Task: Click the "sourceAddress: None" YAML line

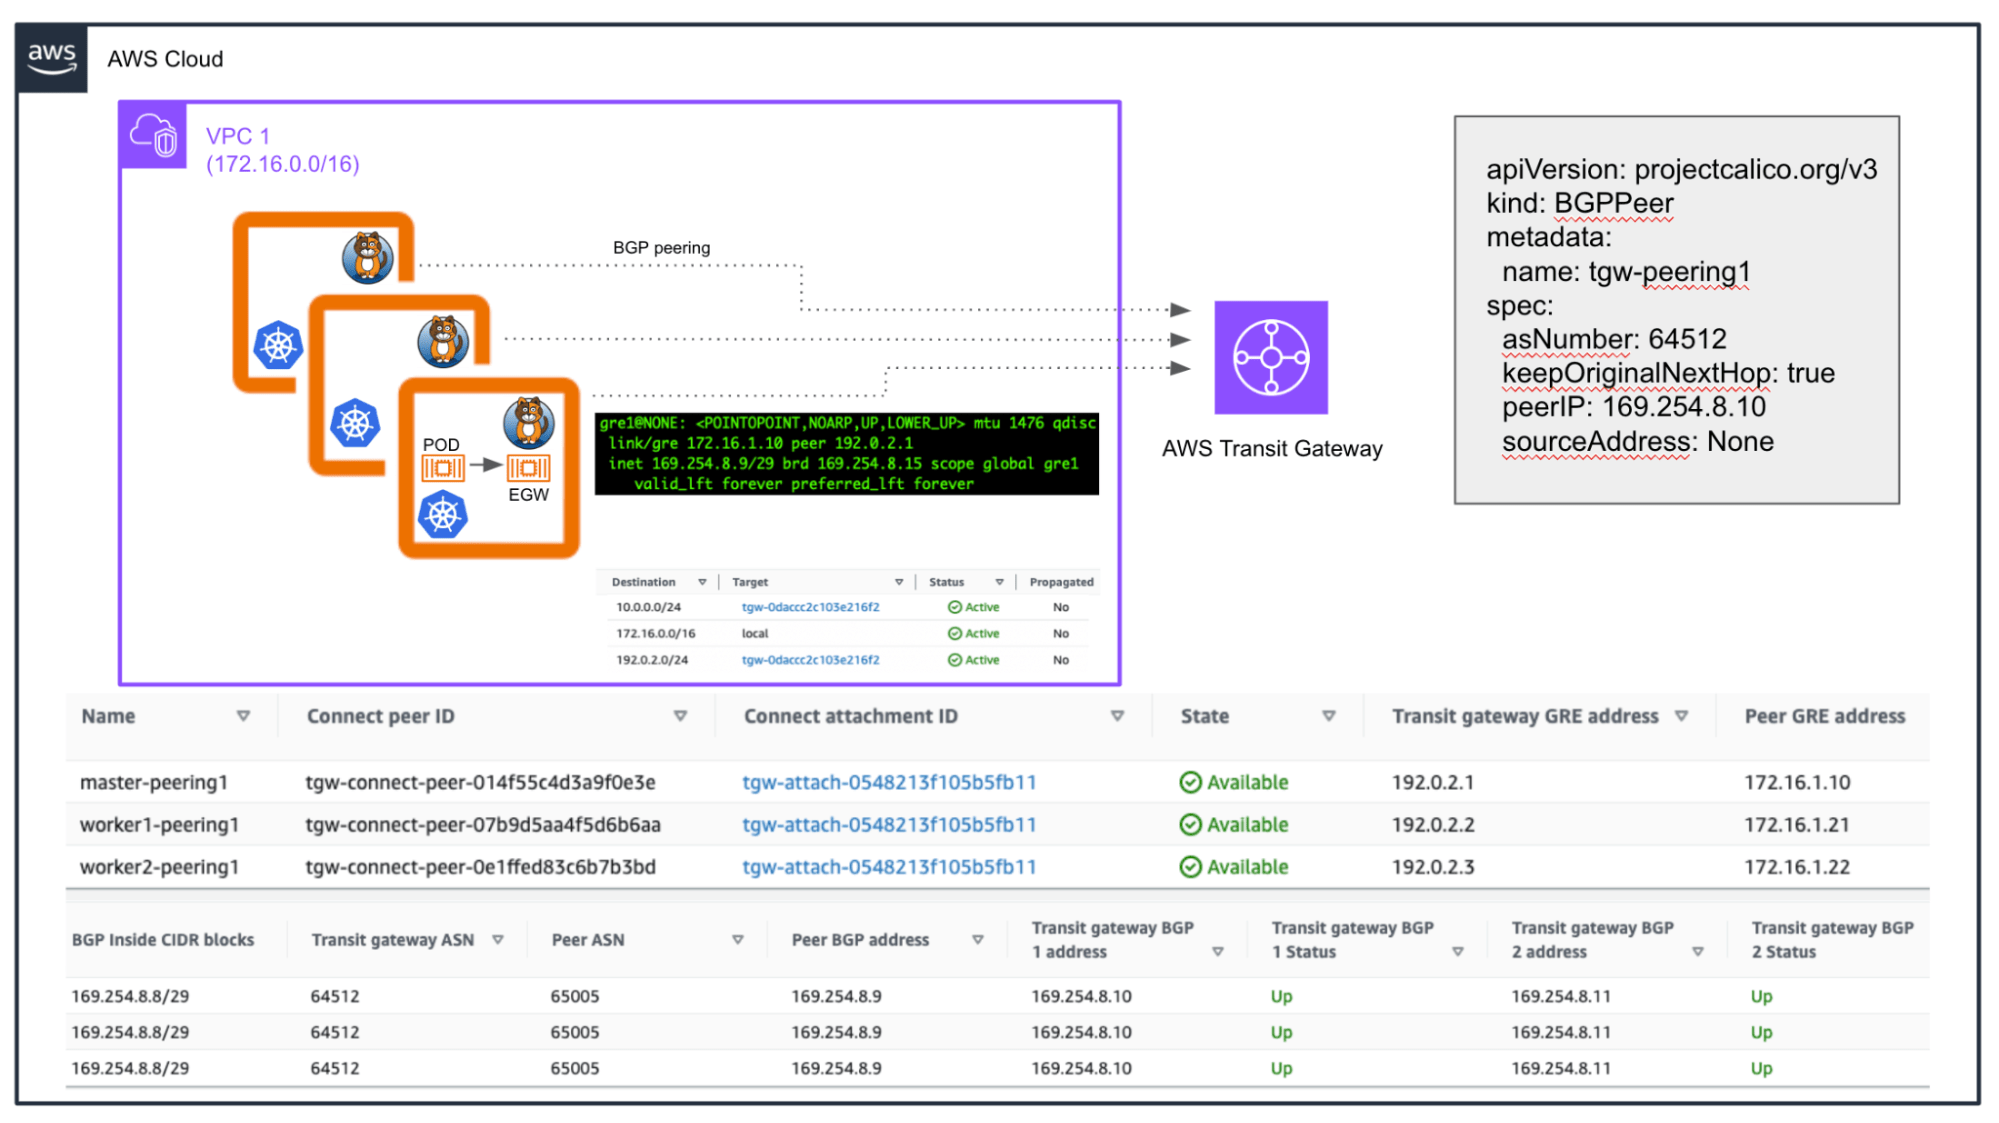Action: click(x=1638, y=441)
